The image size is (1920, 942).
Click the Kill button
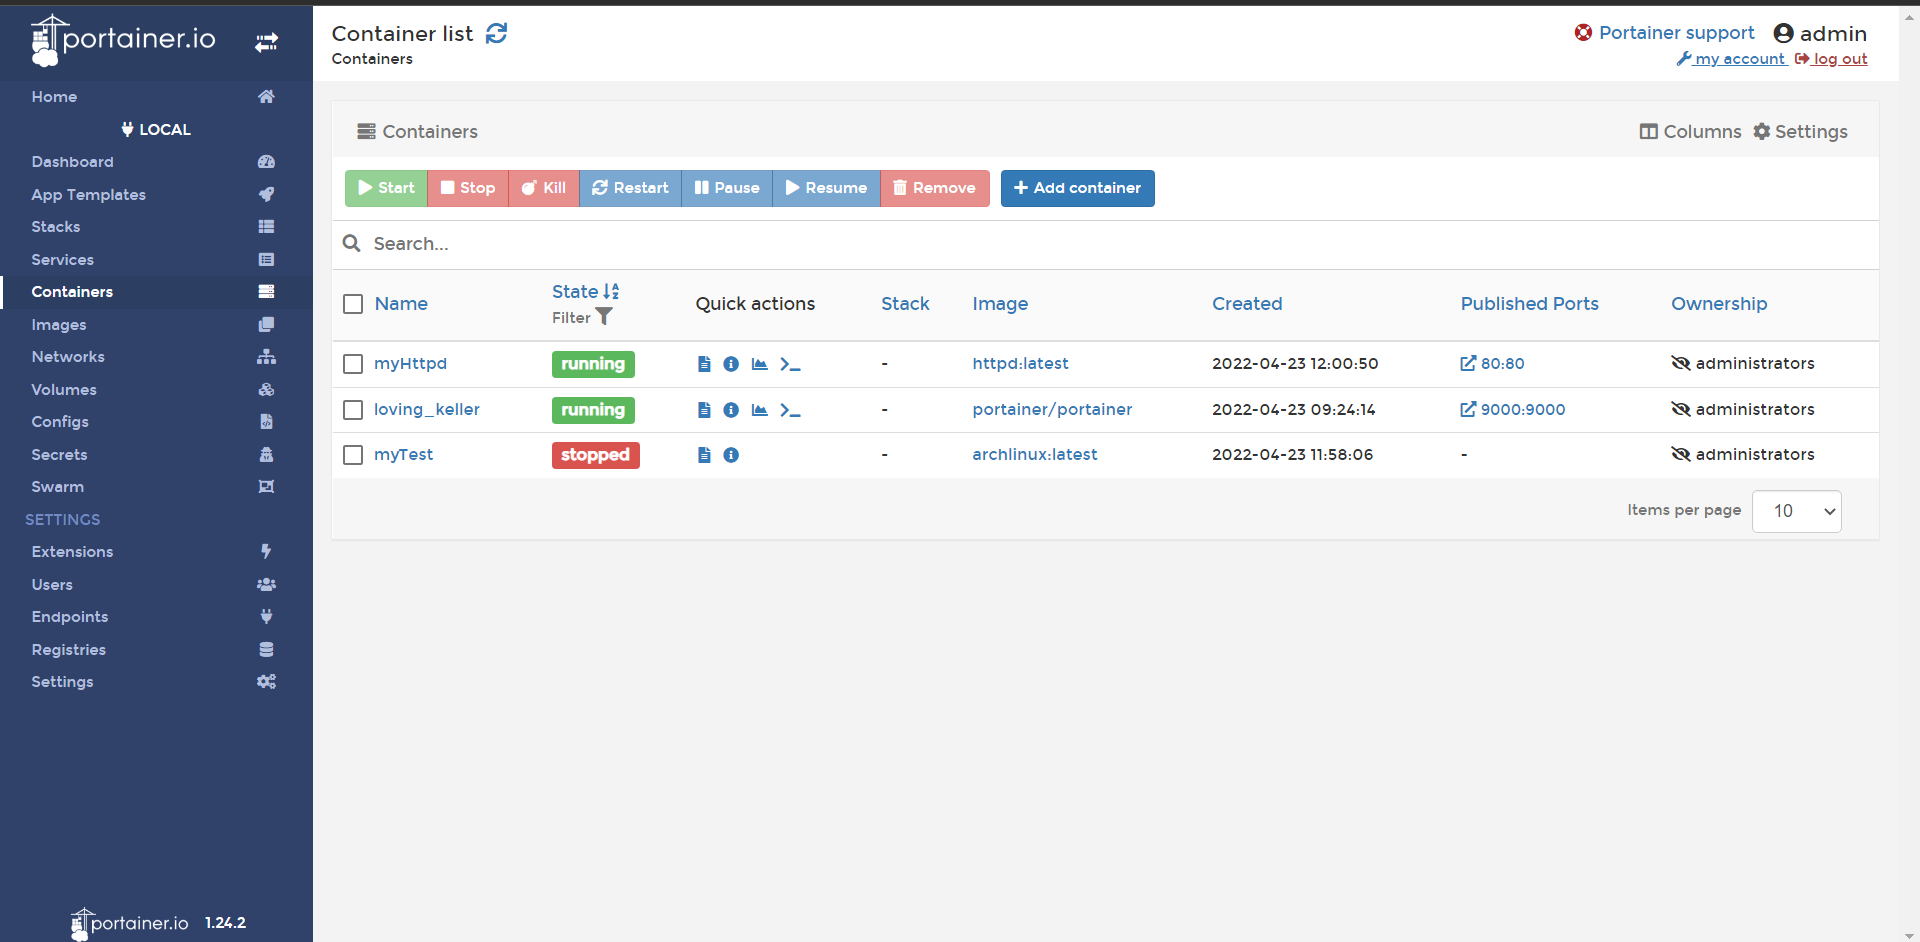pyautogui.click(x=544, y=188)
